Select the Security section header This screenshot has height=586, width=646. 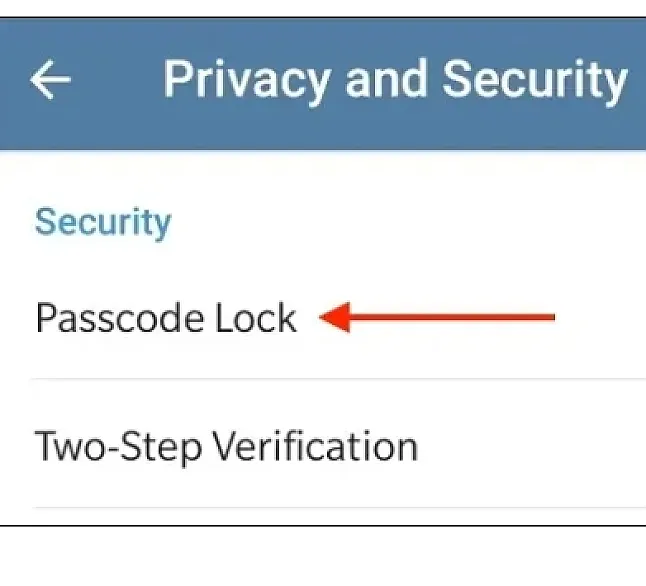click(x=103, y=223)
